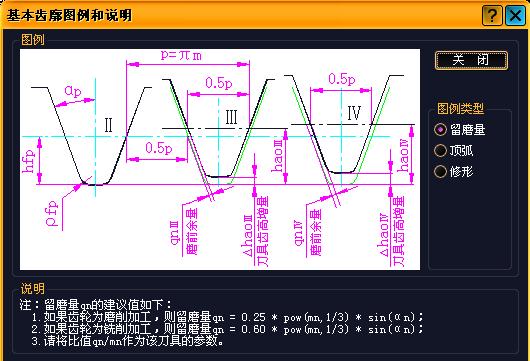Click the Roman numeral III profile label
Image resolution: width=530 pixels, height=361 pixels.
(232, 117)
